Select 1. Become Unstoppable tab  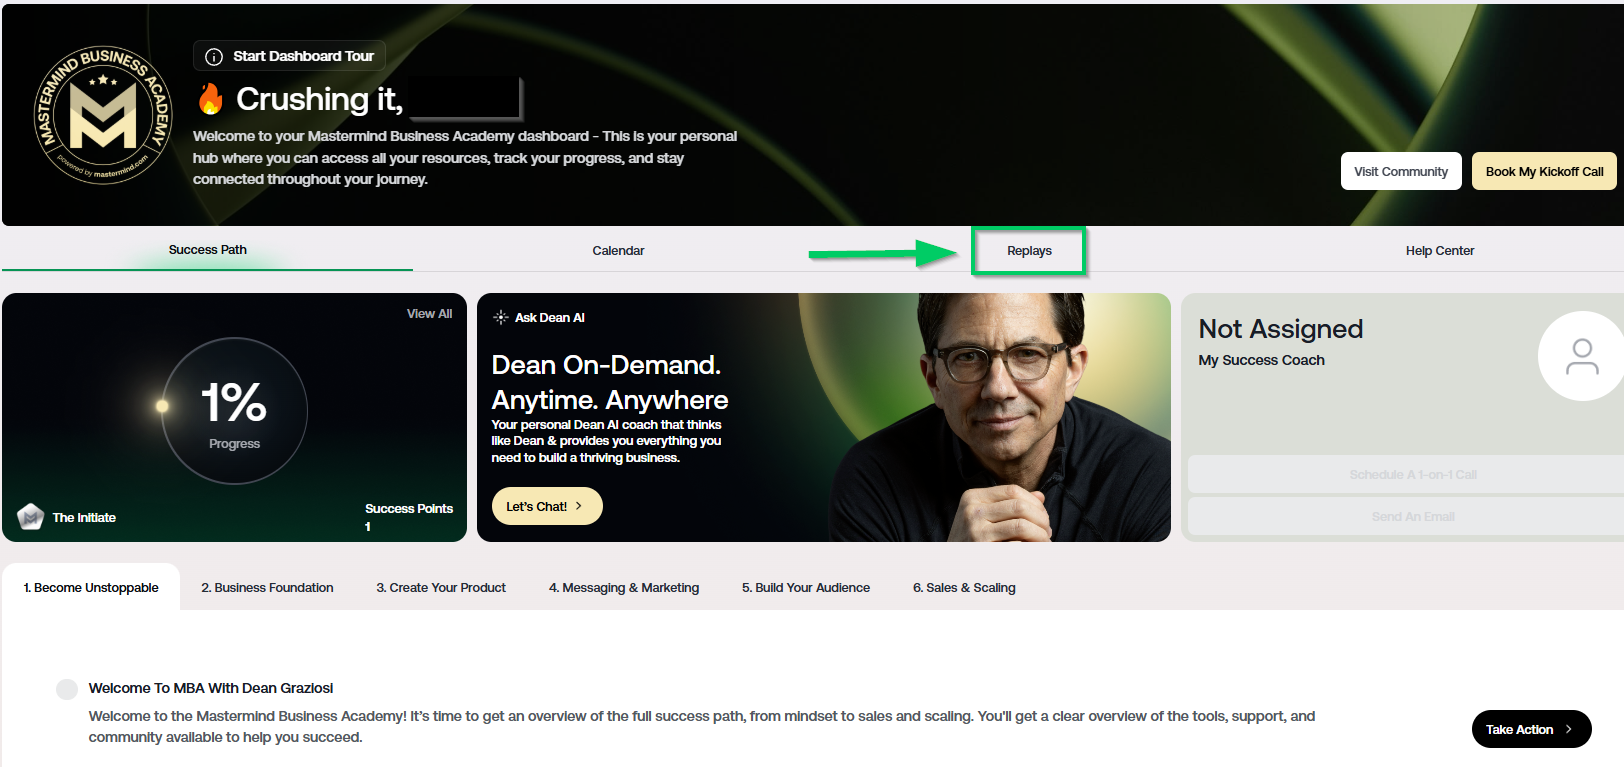tap(91, 587)
